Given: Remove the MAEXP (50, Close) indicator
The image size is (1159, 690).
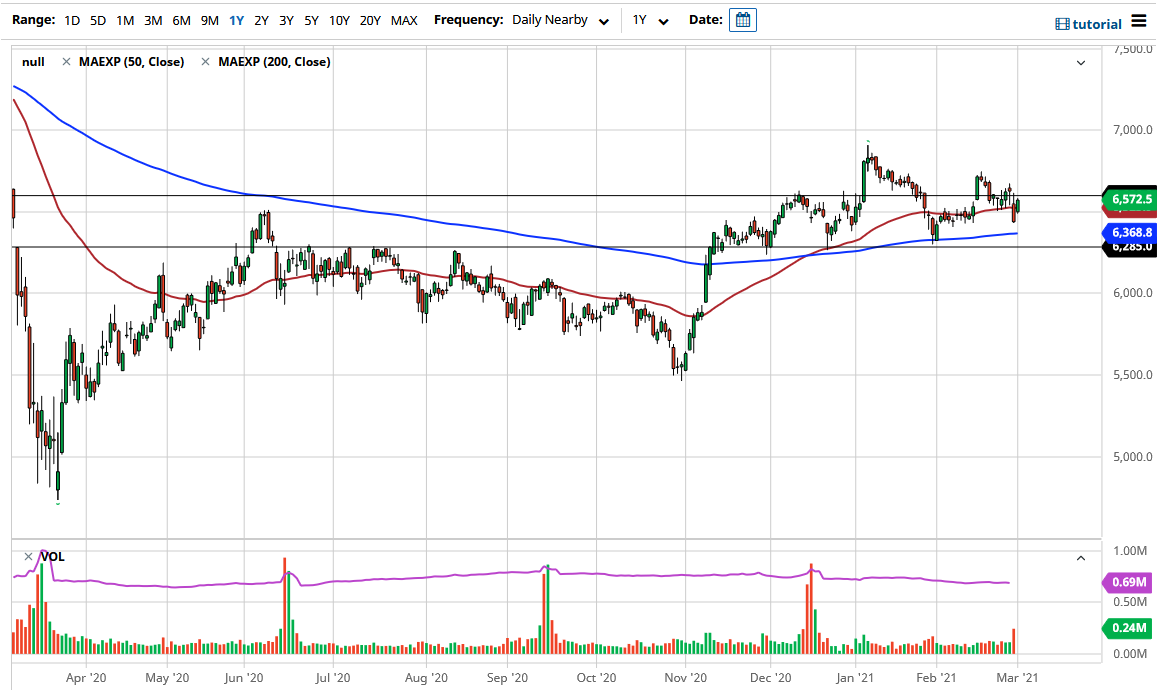Looking at the screenshot, I should 67,61.
